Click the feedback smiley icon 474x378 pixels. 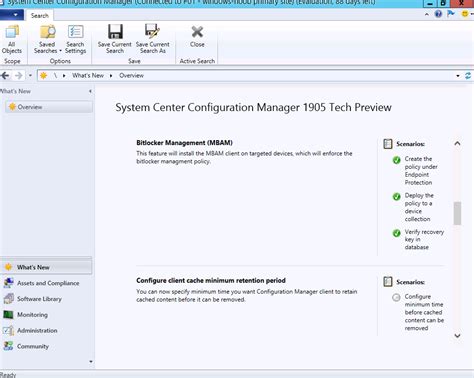tap(465, 14)
